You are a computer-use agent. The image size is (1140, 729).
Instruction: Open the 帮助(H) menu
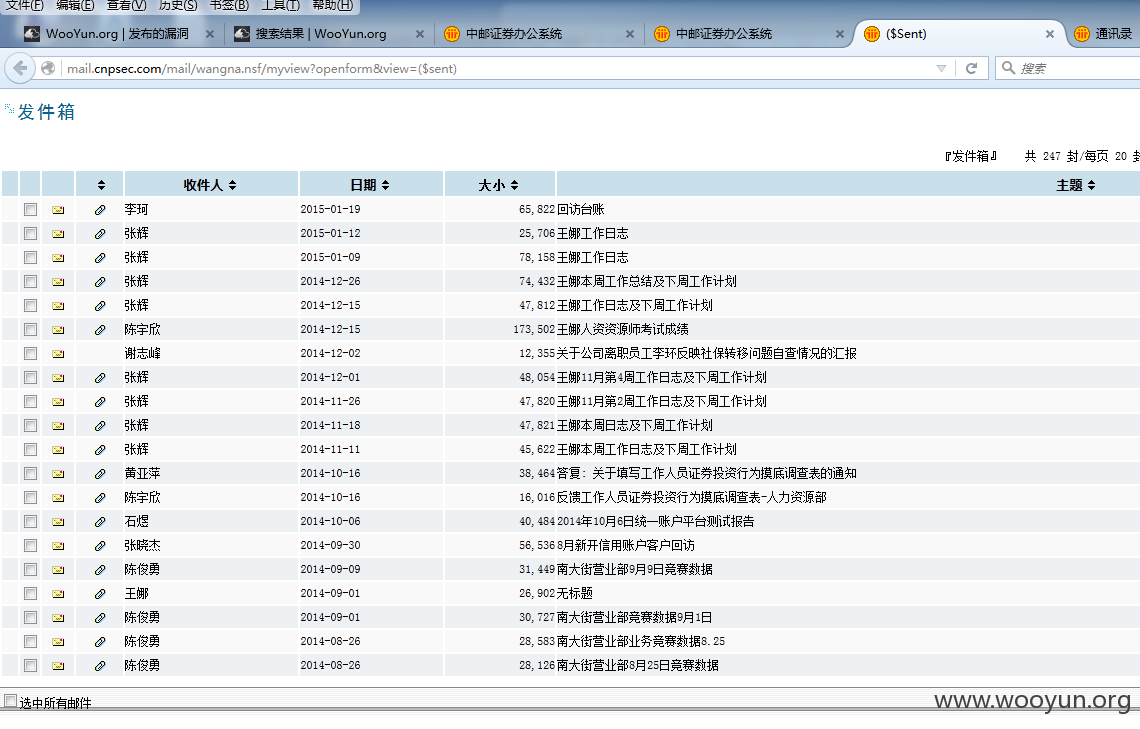coord(332,5)
